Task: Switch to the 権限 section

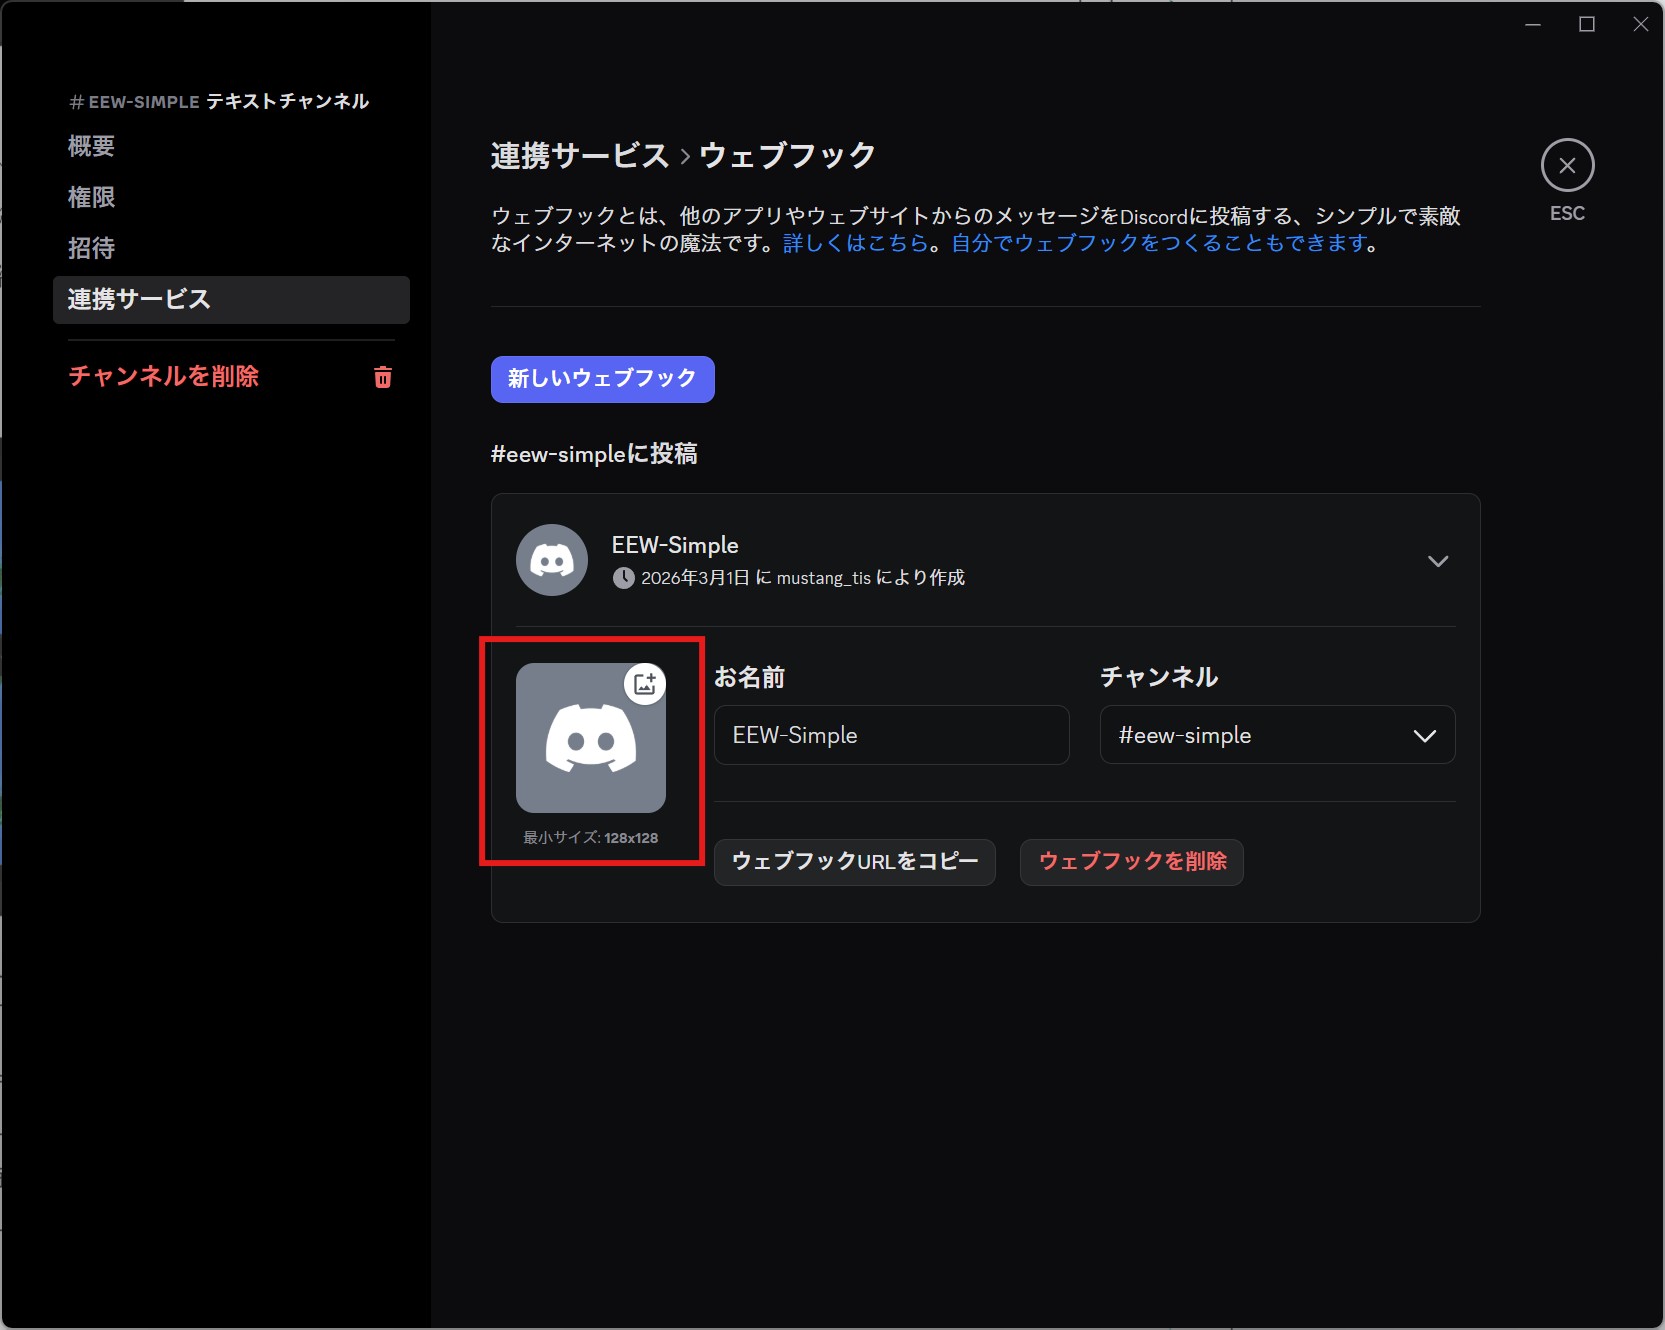Action: (x=91, y=197)
